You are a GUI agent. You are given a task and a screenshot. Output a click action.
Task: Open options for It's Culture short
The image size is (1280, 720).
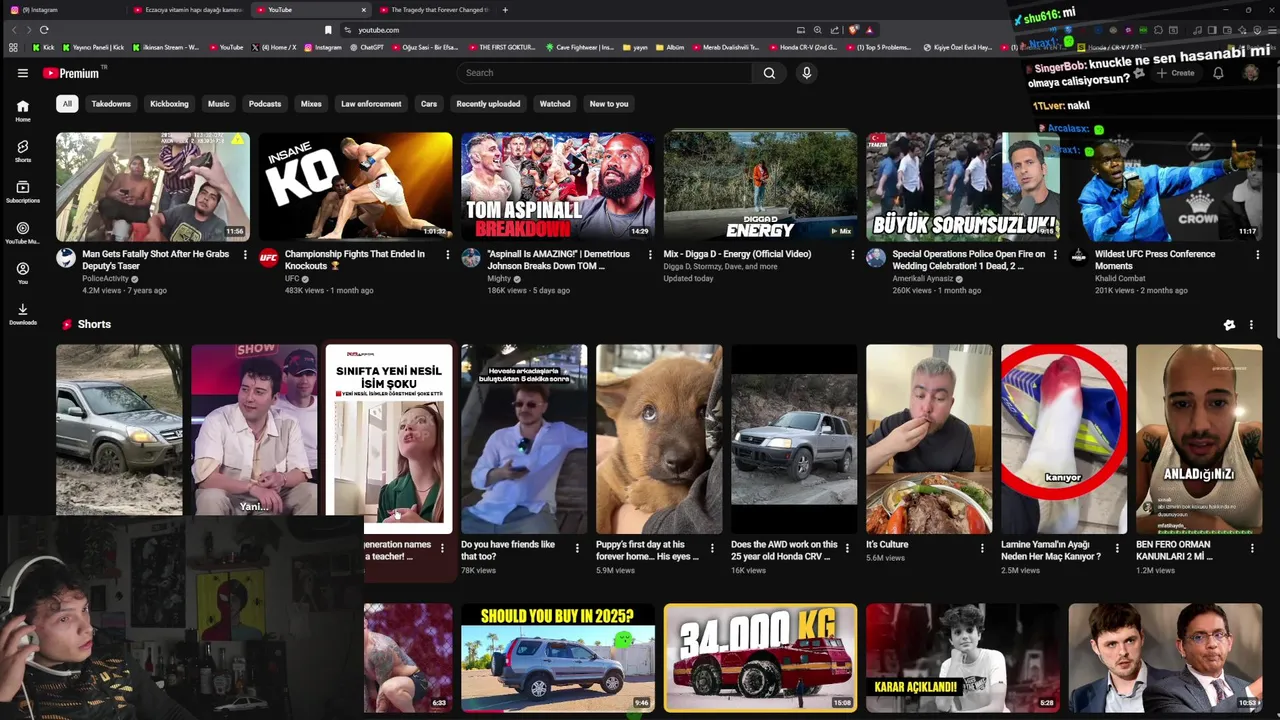(982, 548)
